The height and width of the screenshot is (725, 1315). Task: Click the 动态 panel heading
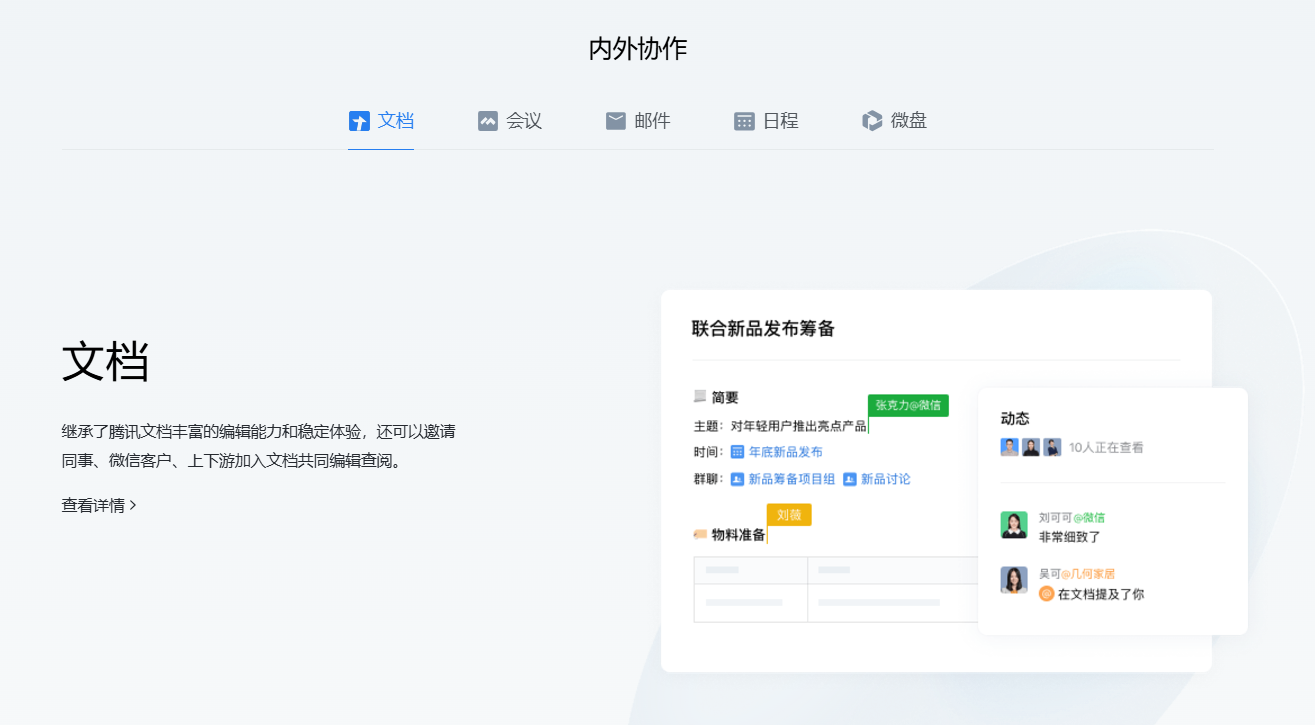[1015, 418]
